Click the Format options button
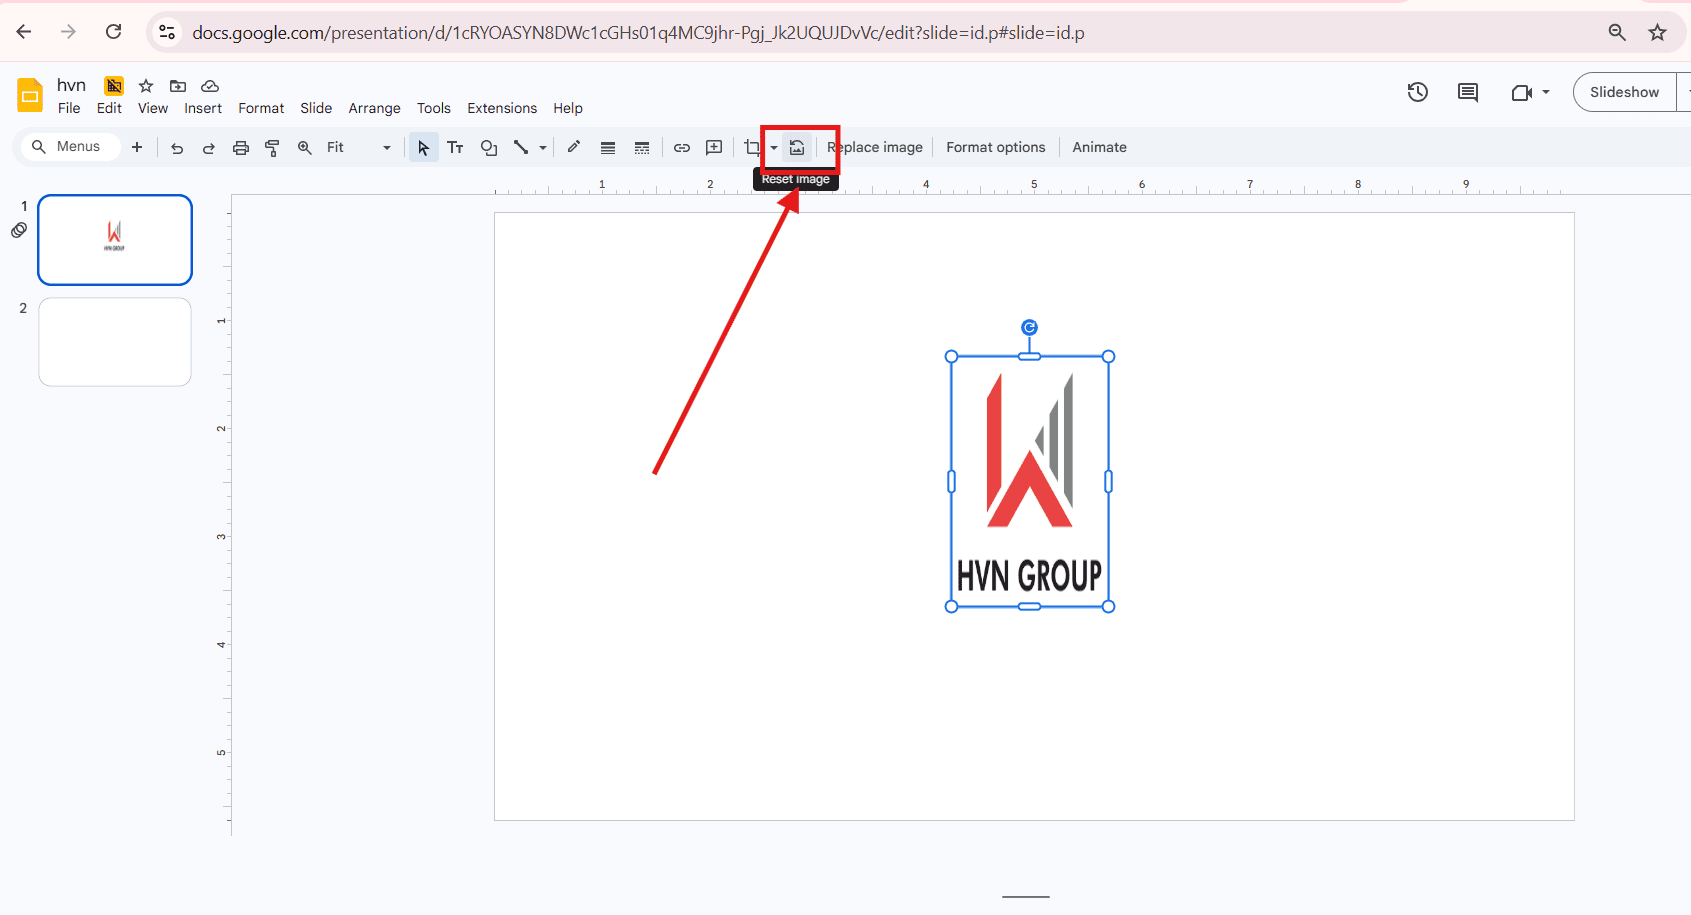 coord(995,147)
